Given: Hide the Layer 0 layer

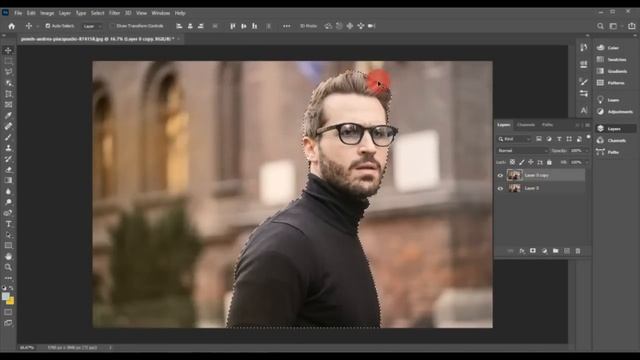Looking at the screenshot, I should tap(500, 189).
